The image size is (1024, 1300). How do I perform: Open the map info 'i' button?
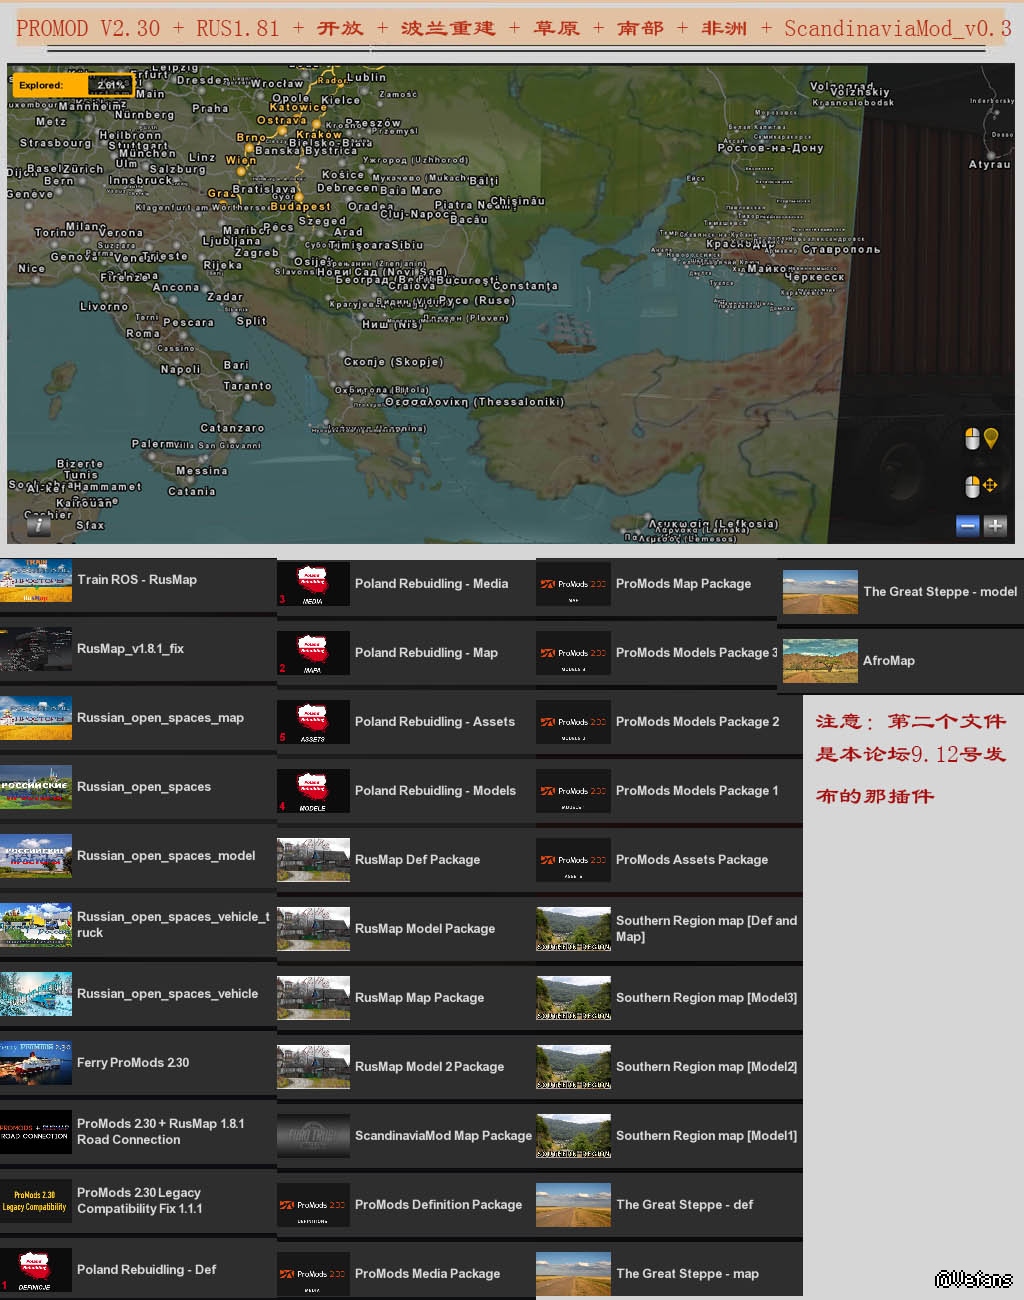pos(38,524)
